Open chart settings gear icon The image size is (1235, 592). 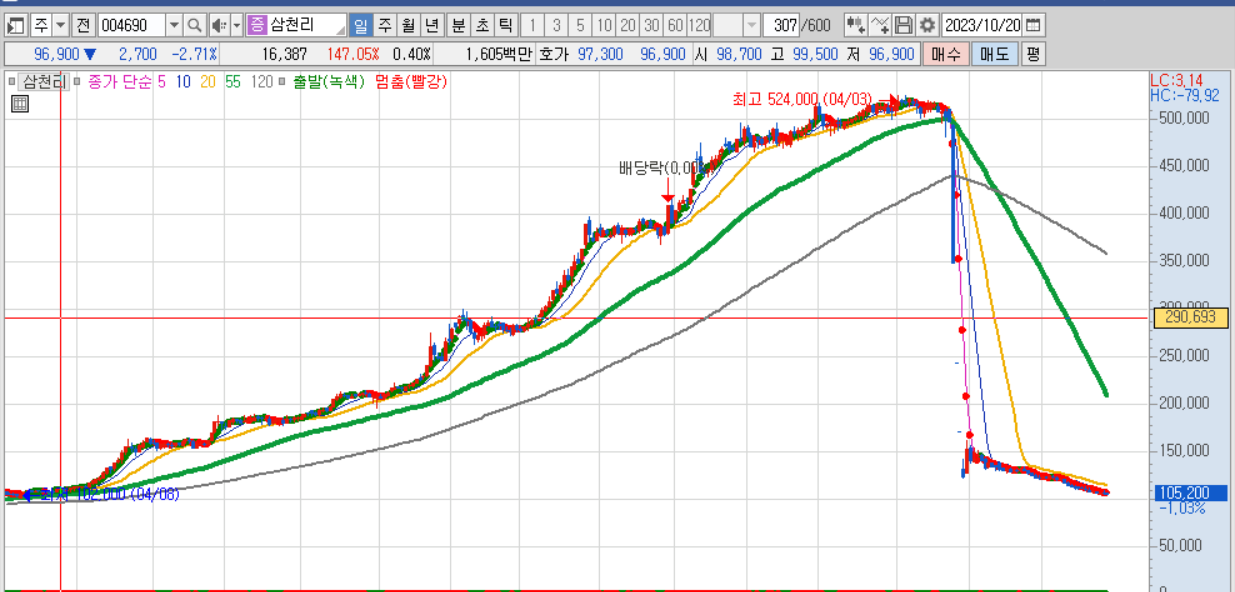pos(928,25)
